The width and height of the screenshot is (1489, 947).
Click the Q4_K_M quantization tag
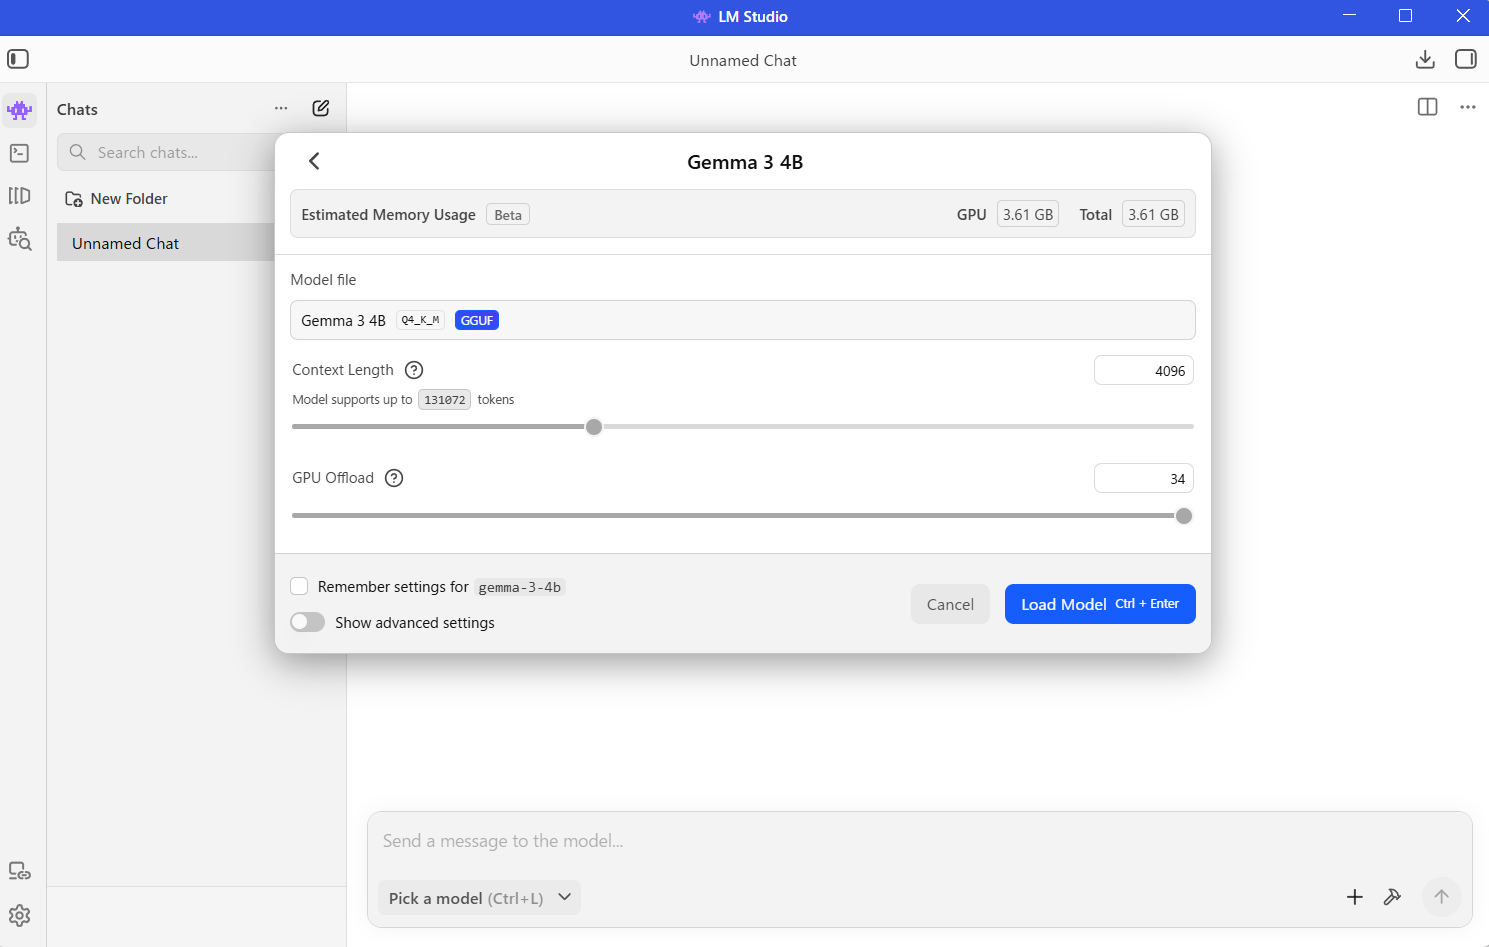pos(420,320)
